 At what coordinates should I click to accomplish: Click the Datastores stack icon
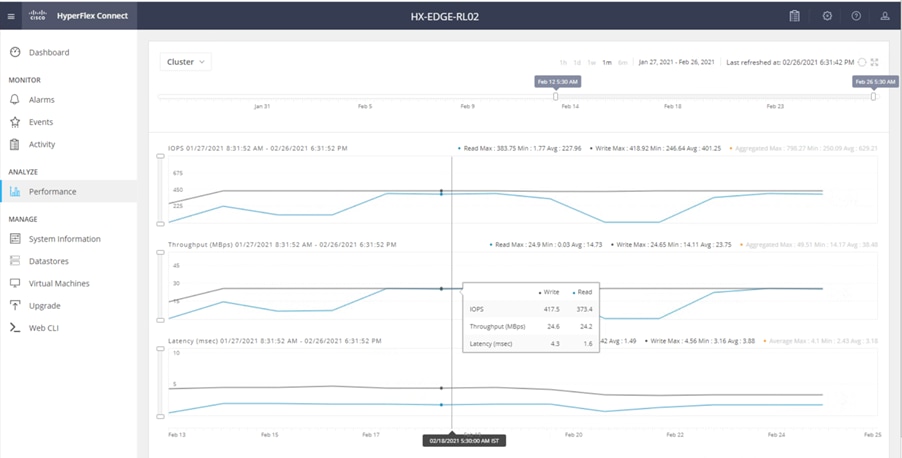(x=16, y=261)
